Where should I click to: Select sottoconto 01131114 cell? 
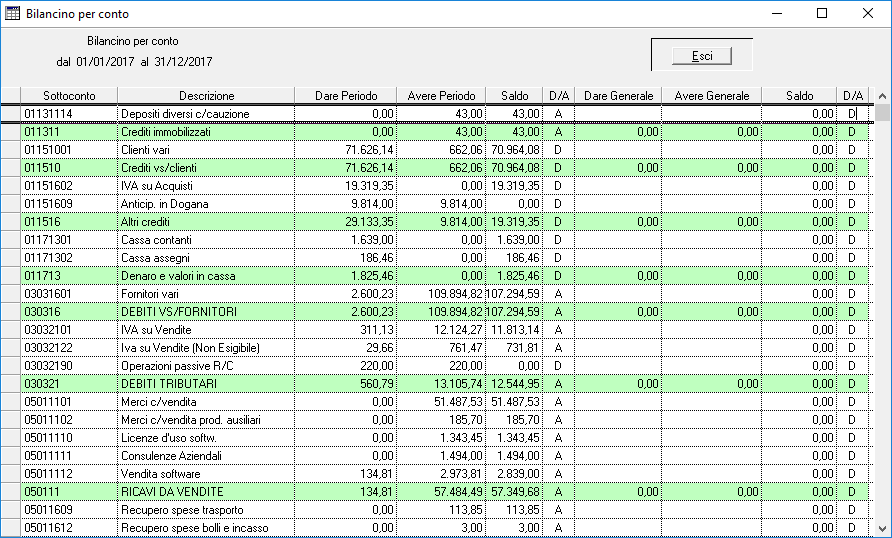coord(69,114)
